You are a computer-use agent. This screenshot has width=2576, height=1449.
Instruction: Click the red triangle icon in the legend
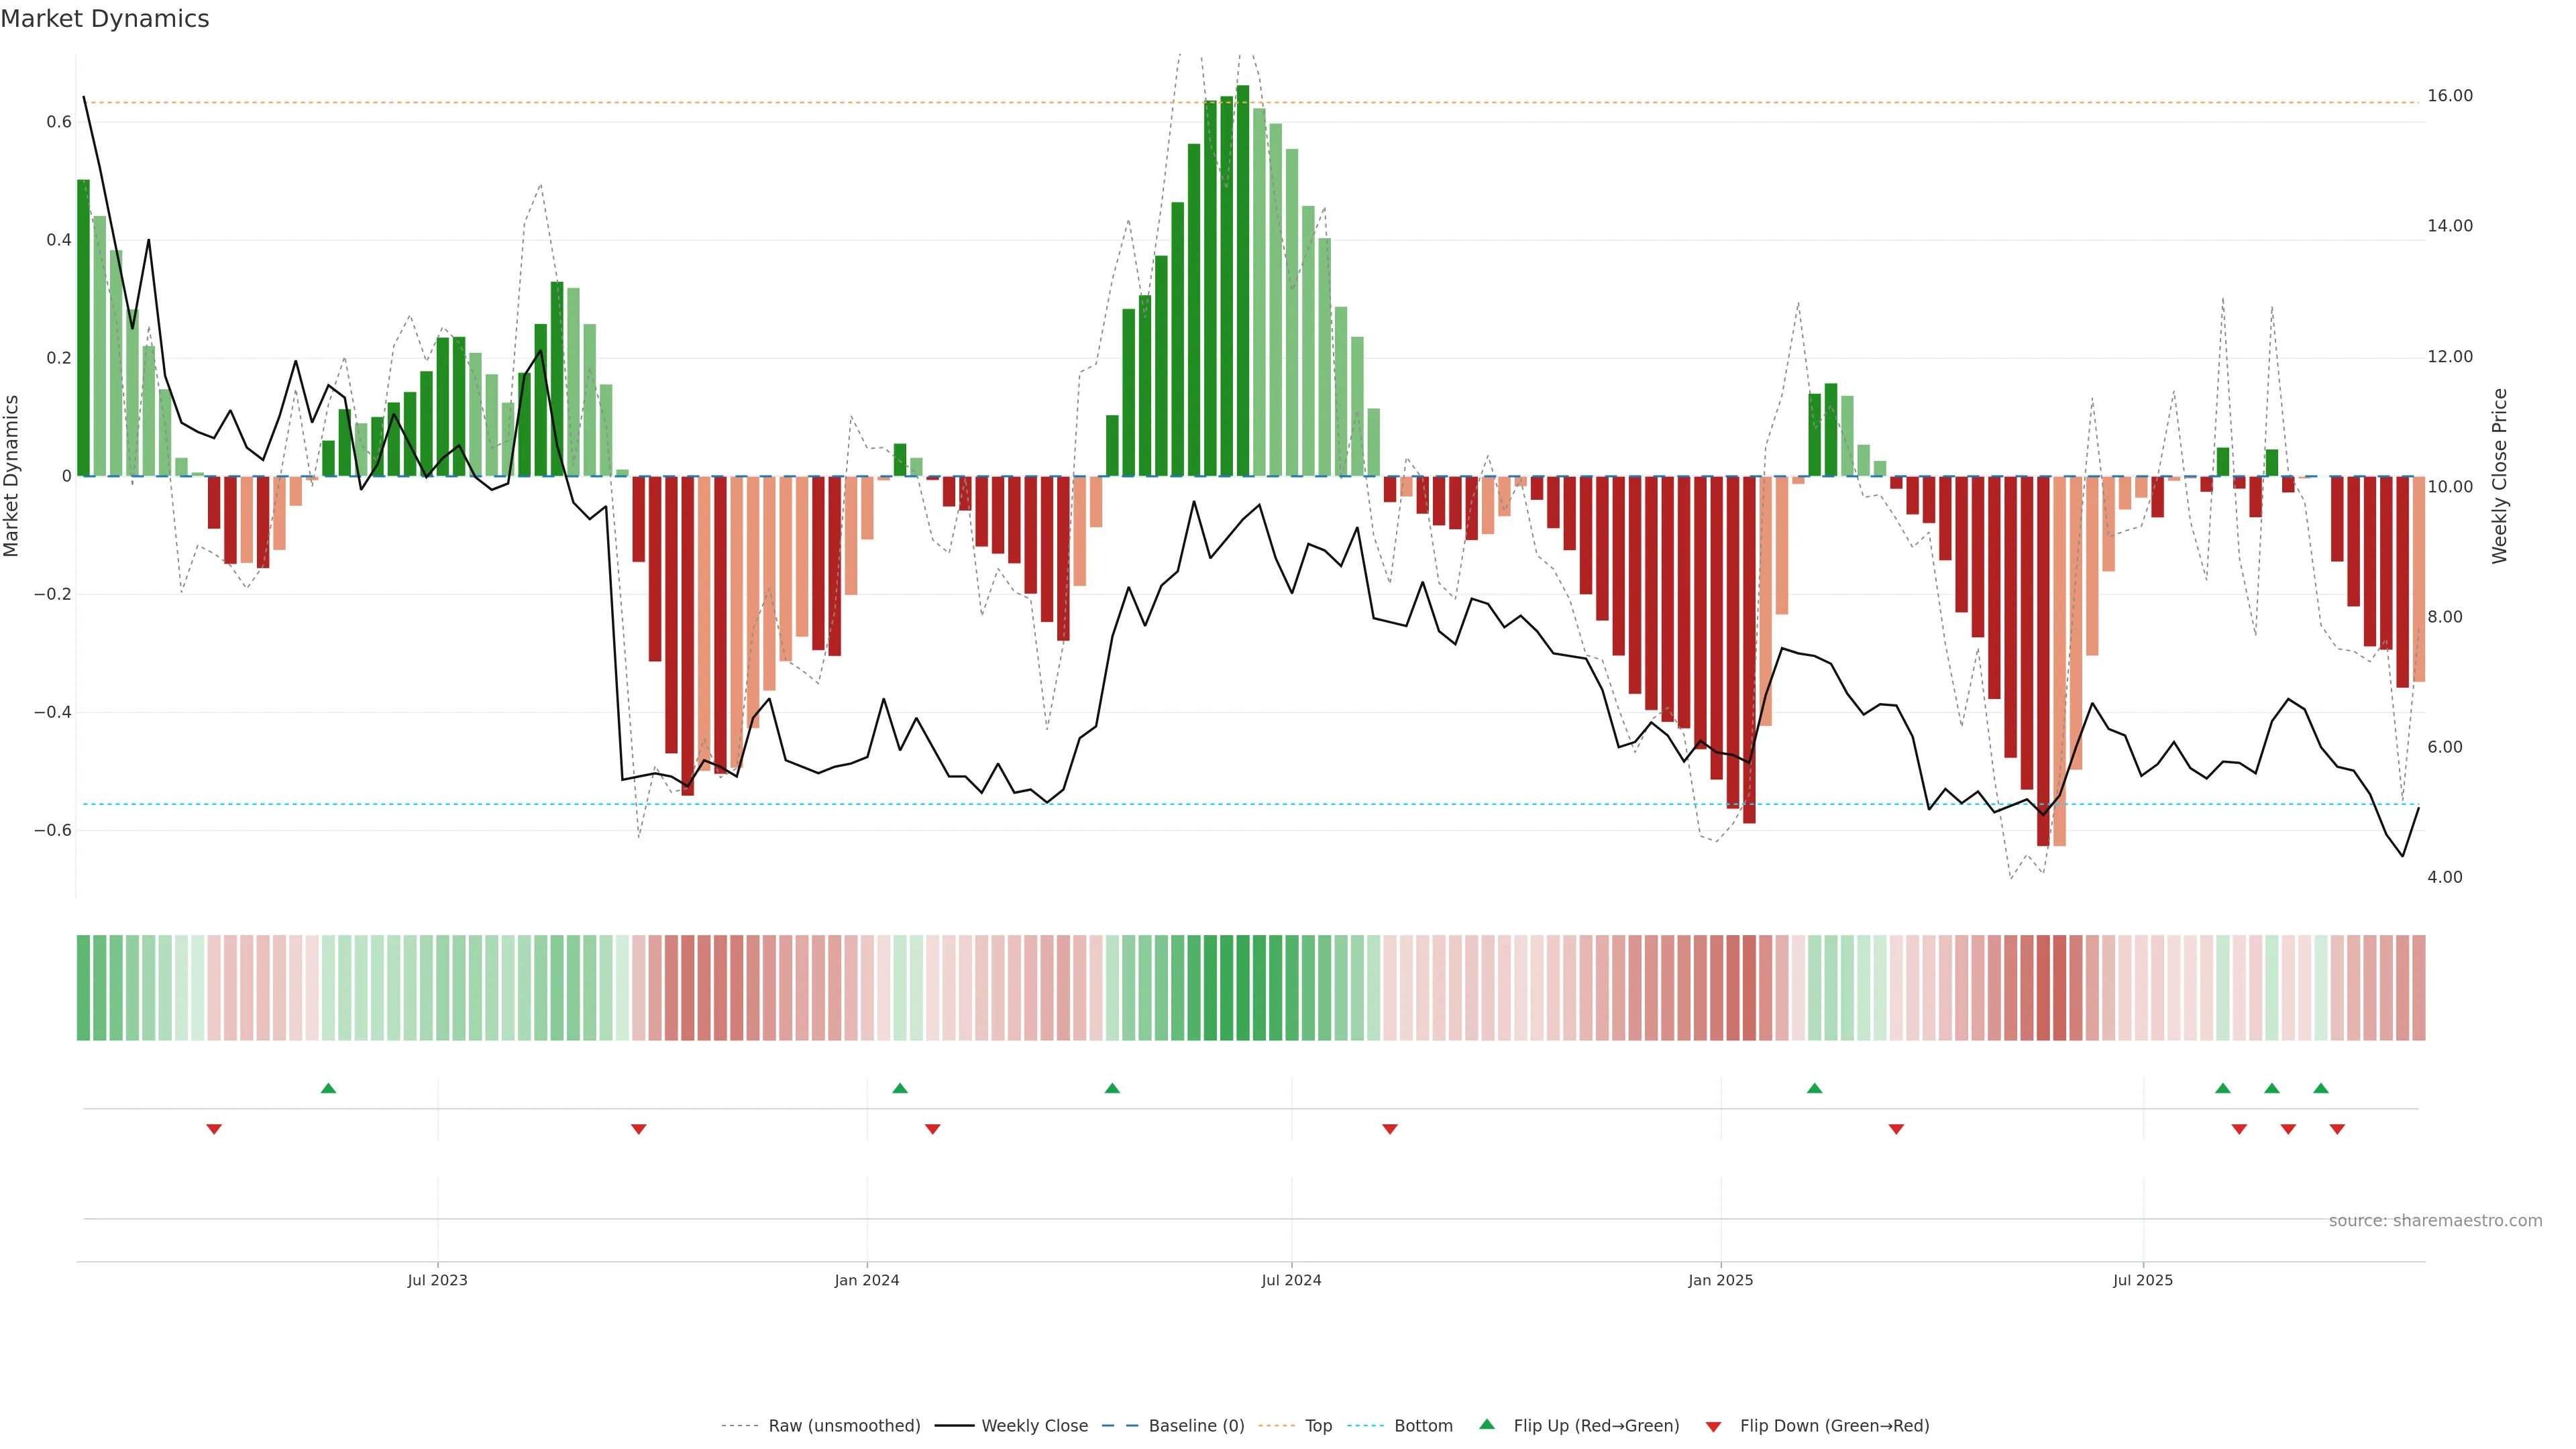click(x=1713, y=1427)
